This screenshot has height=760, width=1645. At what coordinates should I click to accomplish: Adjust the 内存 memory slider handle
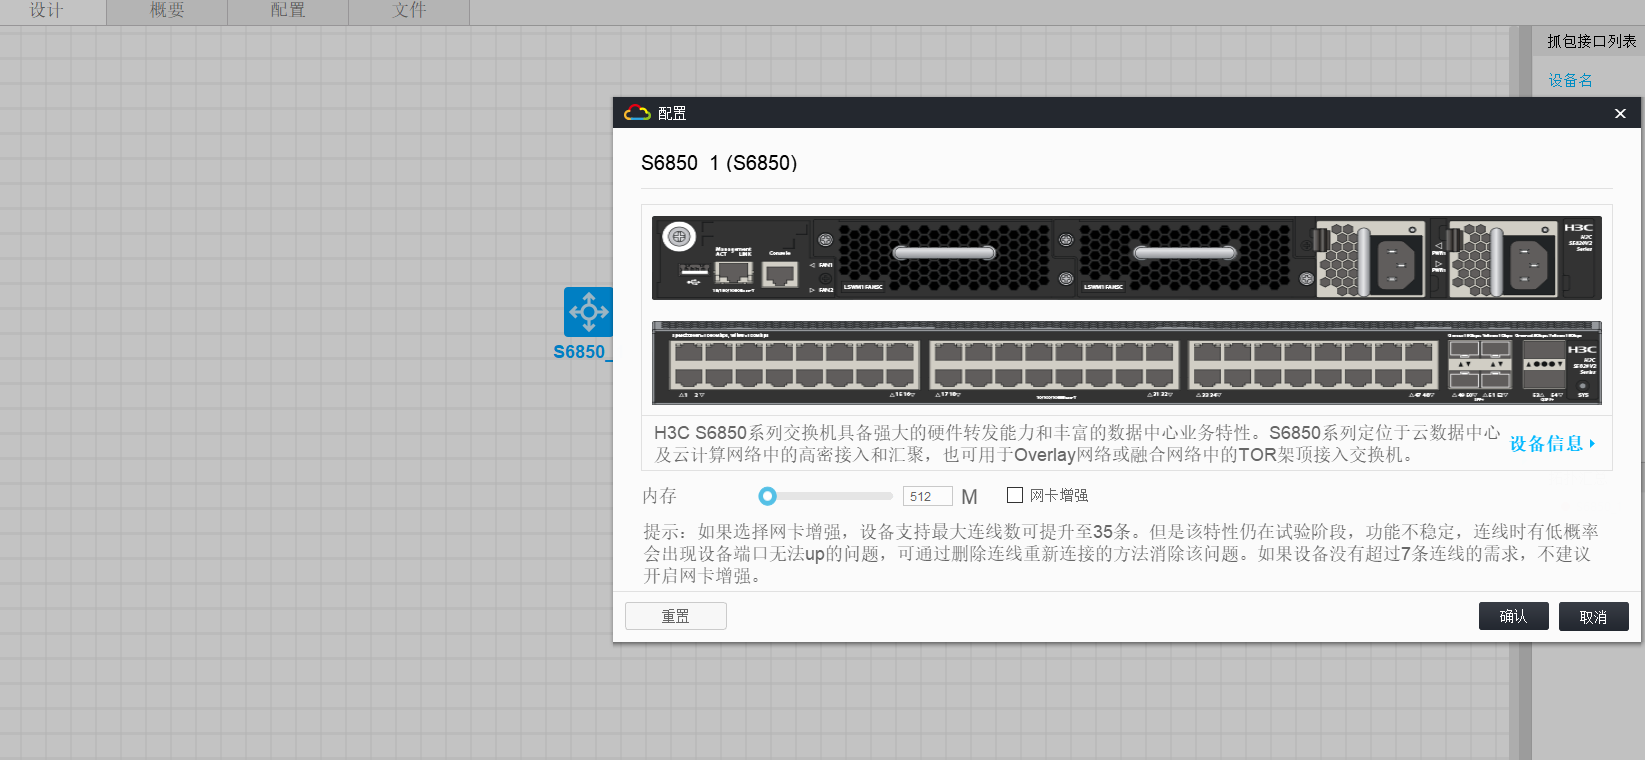pos(767,496)
